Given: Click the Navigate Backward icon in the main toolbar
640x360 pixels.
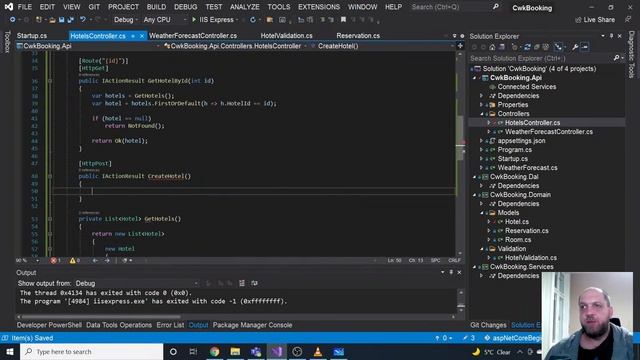Looking at the screenshot, I should point(13,20).
